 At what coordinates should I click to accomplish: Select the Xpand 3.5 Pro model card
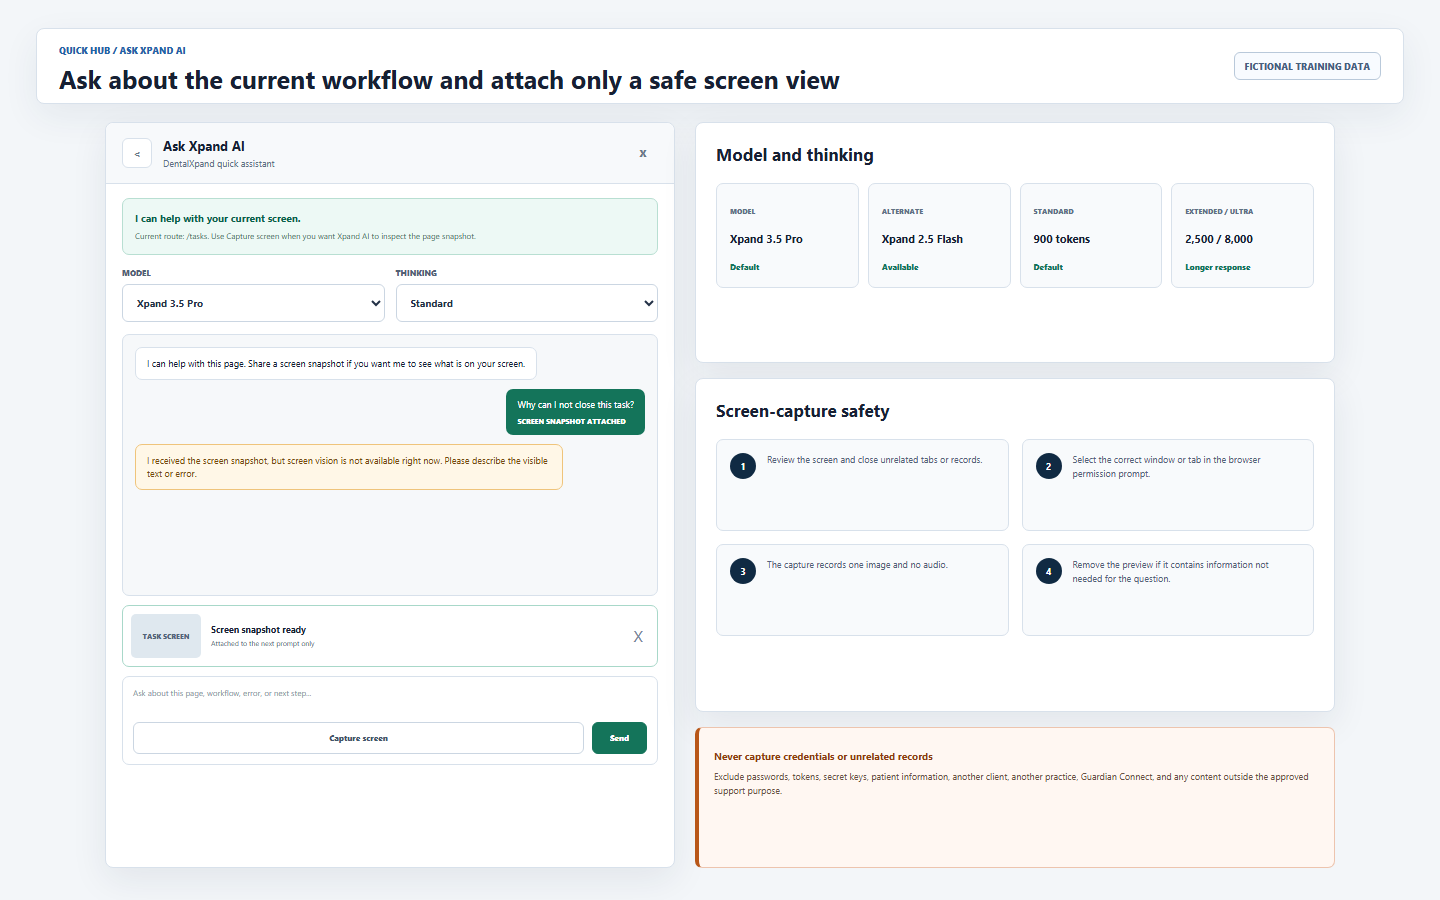coord(787,235)
